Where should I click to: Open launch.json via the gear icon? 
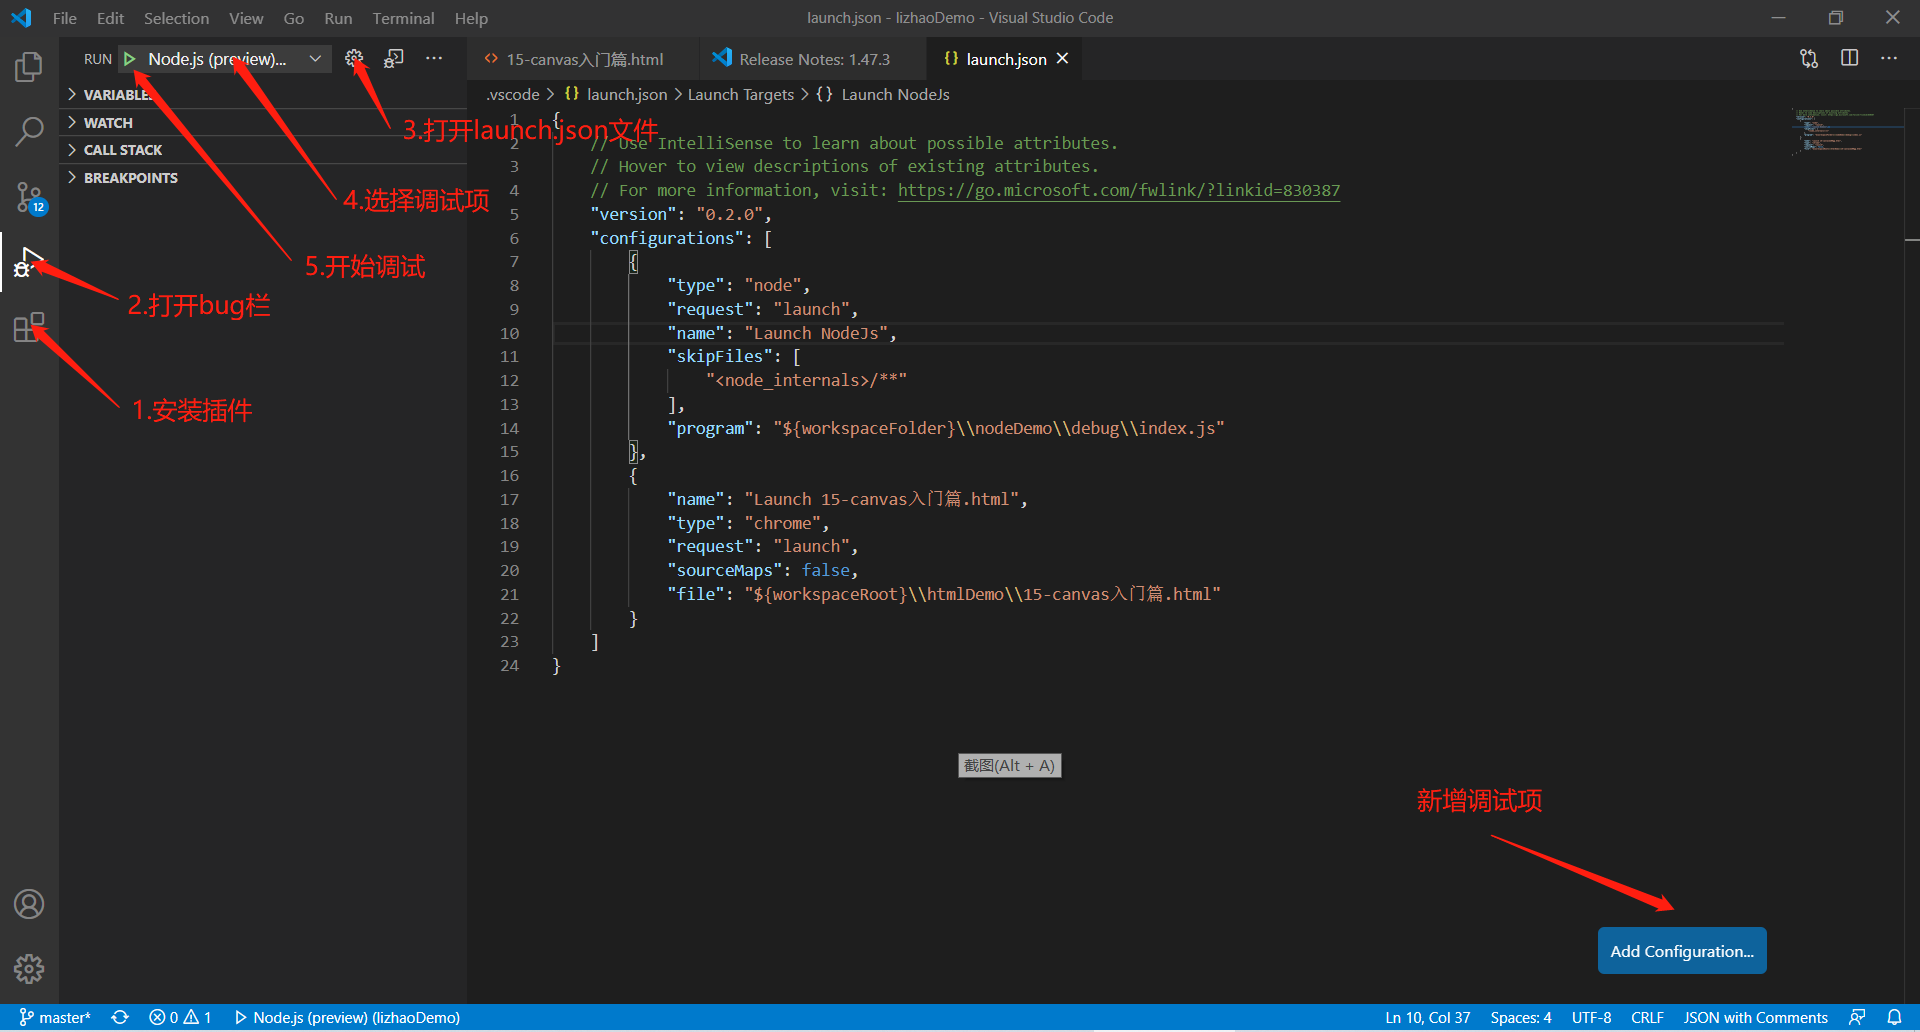[x=354, y=59]
